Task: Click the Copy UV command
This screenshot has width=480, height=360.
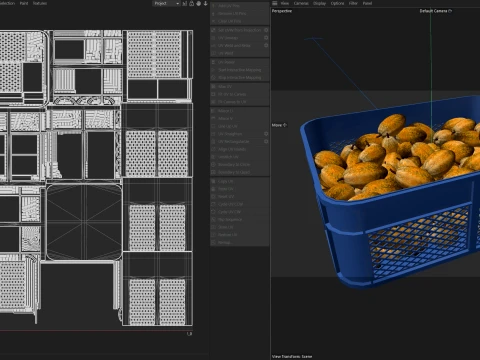Action: pos(239,181)
